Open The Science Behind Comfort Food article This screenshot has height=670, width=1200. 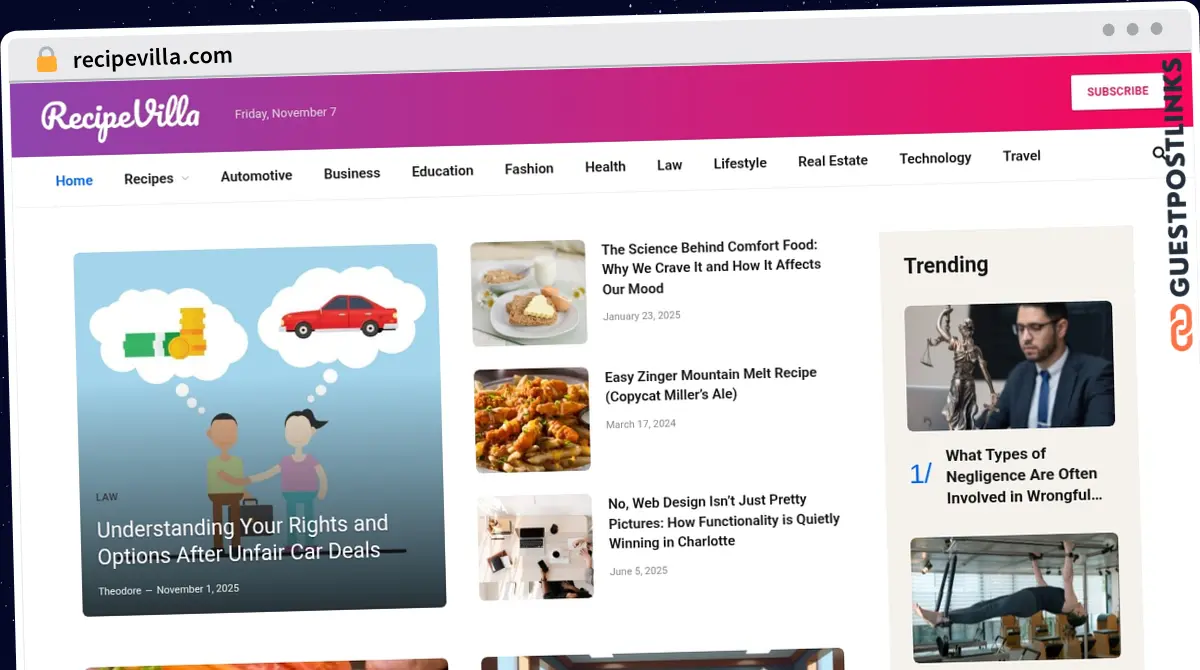tap(711, 267)
